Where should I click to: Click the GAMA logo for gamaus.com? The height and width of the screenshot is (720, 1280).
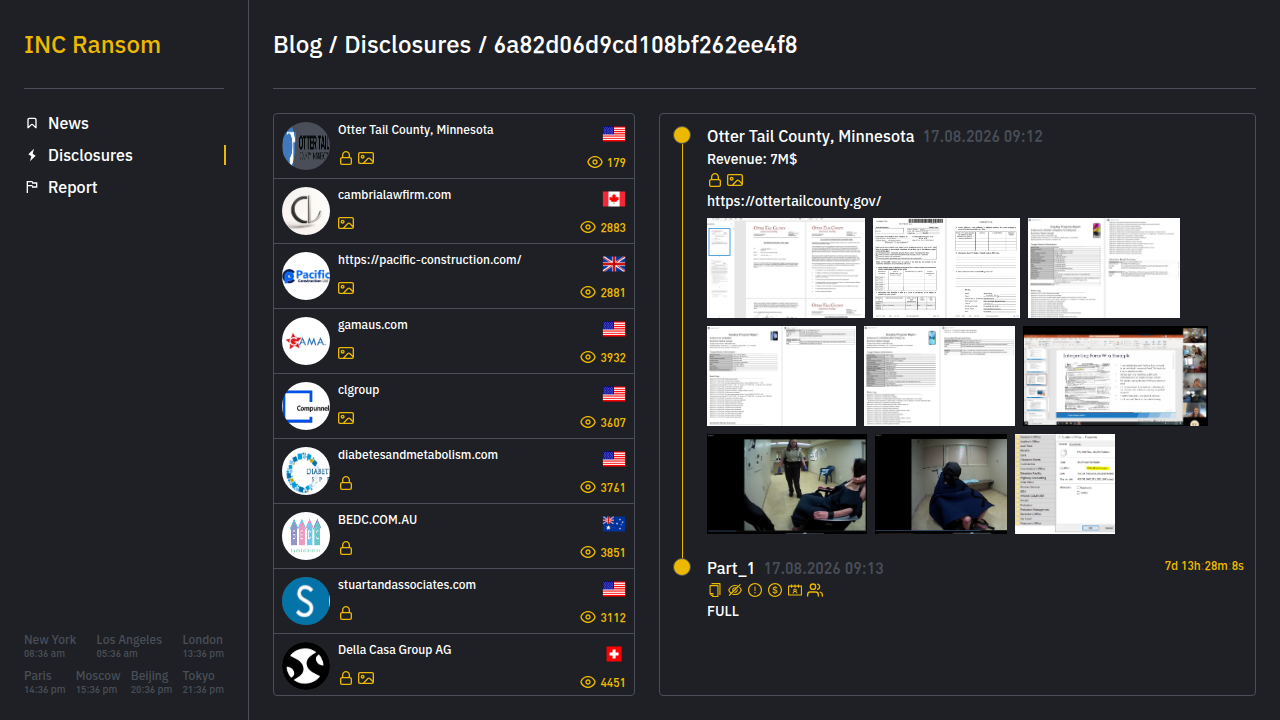click(x=306, y=341)
